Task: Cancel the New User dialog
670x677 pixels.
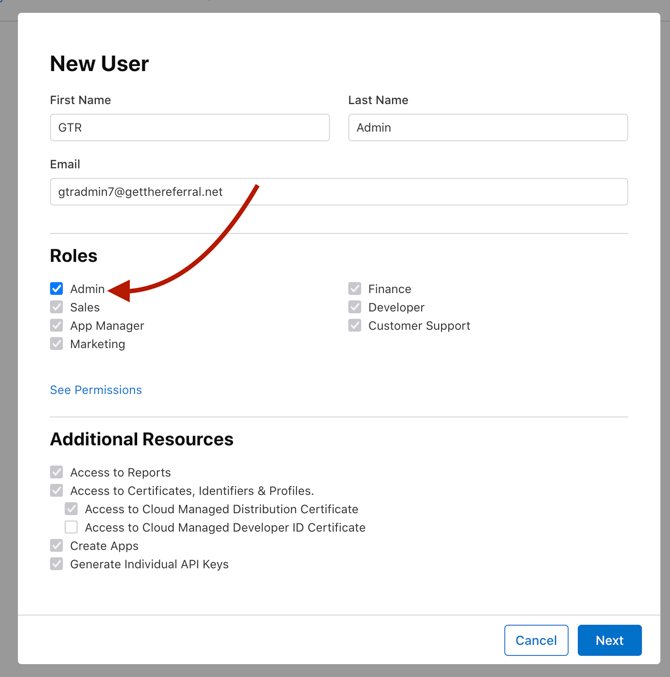Action: (536, 640)
